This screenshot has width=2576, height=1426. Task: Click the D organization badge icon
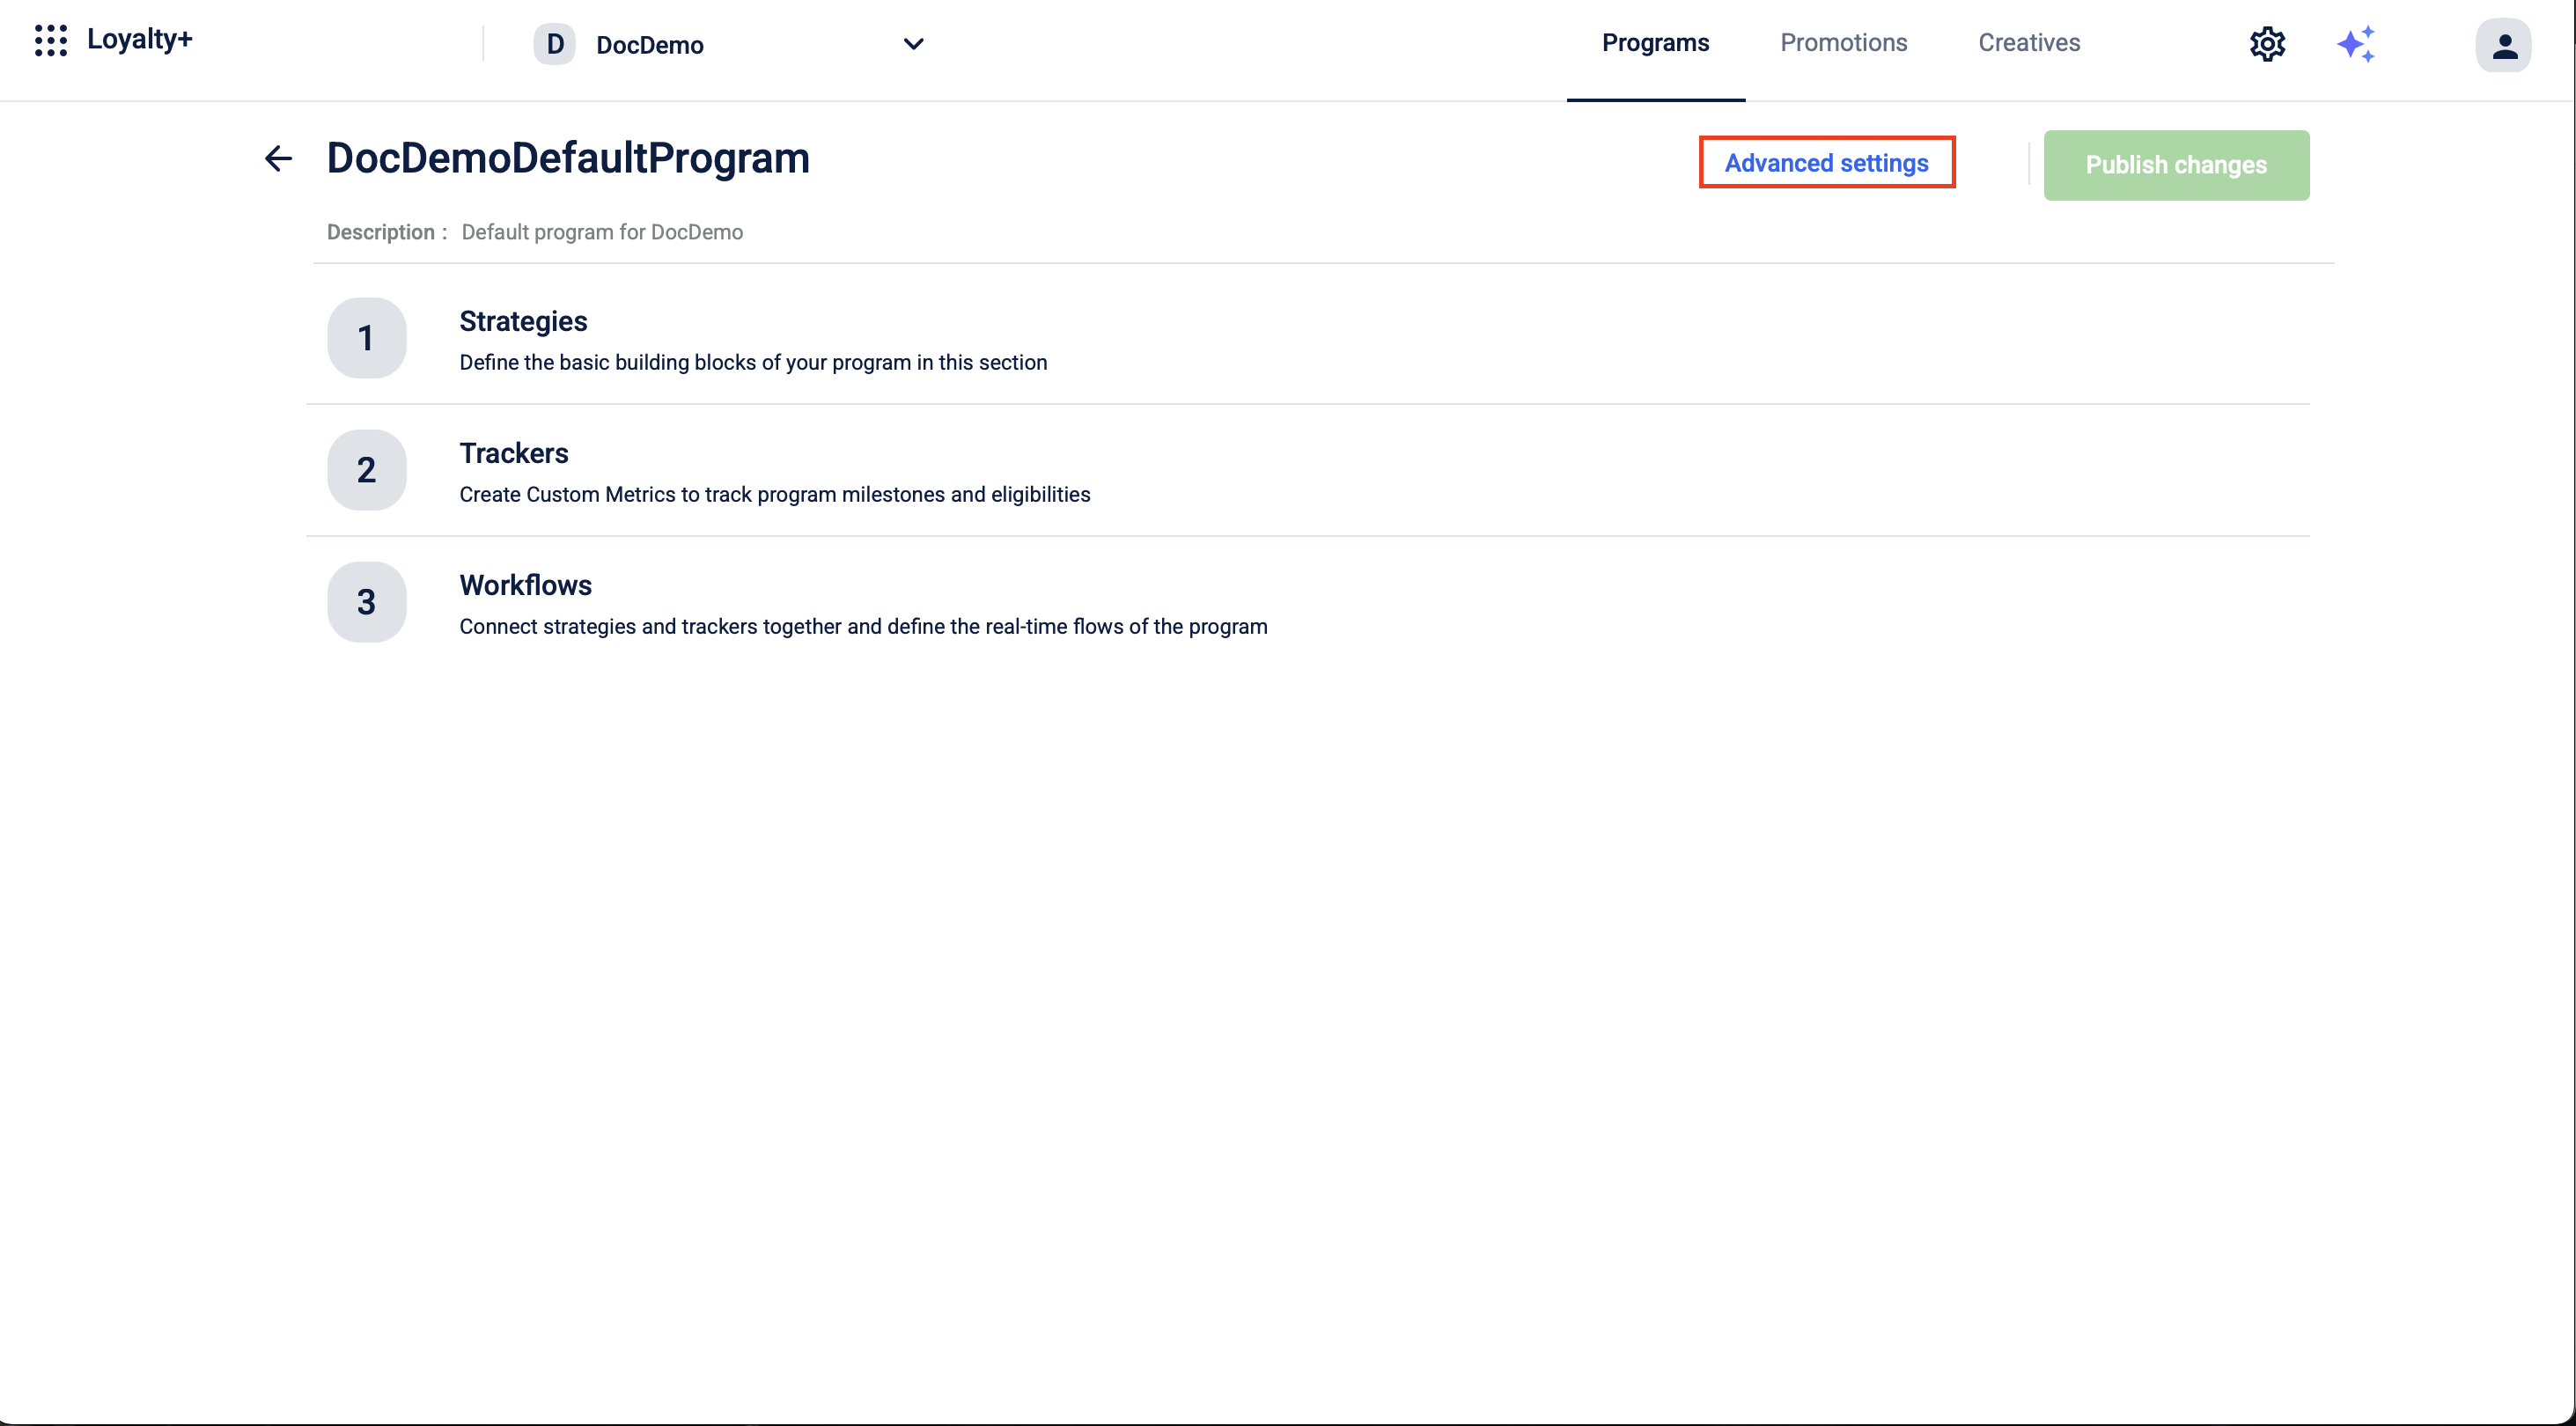coord(555,44)
